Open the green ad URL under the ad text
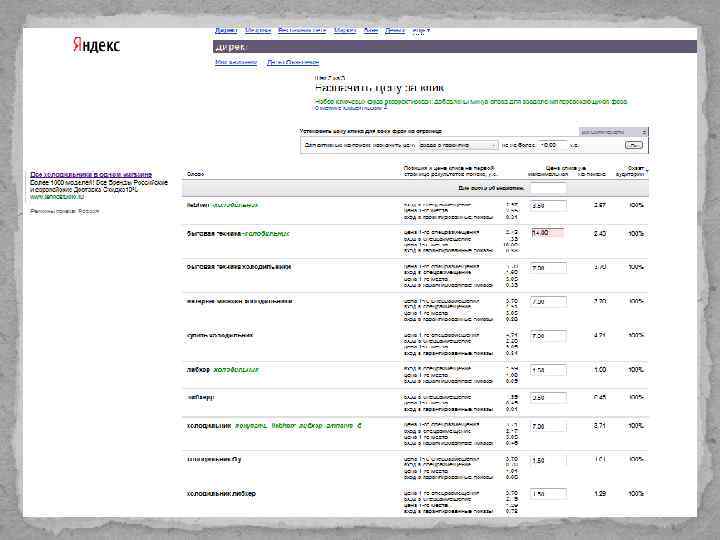 (57, 197)
